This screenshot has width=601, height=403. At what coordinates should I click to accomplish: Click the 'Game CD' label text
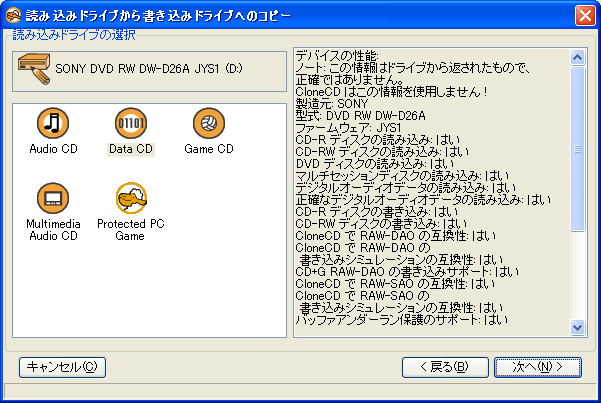(209, 149)
